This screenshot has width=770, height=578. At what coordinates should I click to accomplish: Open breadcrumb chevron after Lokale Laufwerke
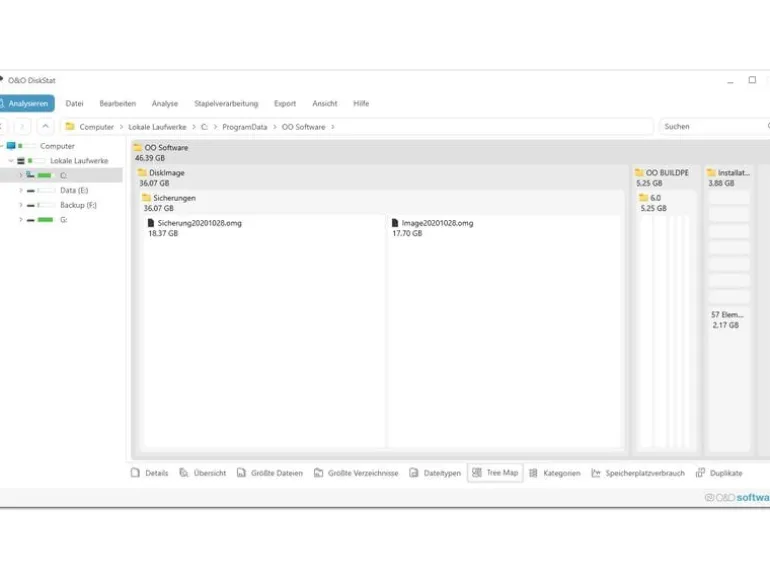(x=193, y=127)
